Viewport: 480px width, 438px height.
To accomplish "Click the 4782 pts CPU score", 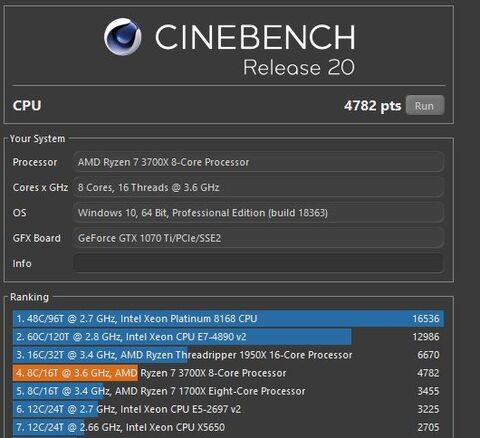I will (372, 106).
